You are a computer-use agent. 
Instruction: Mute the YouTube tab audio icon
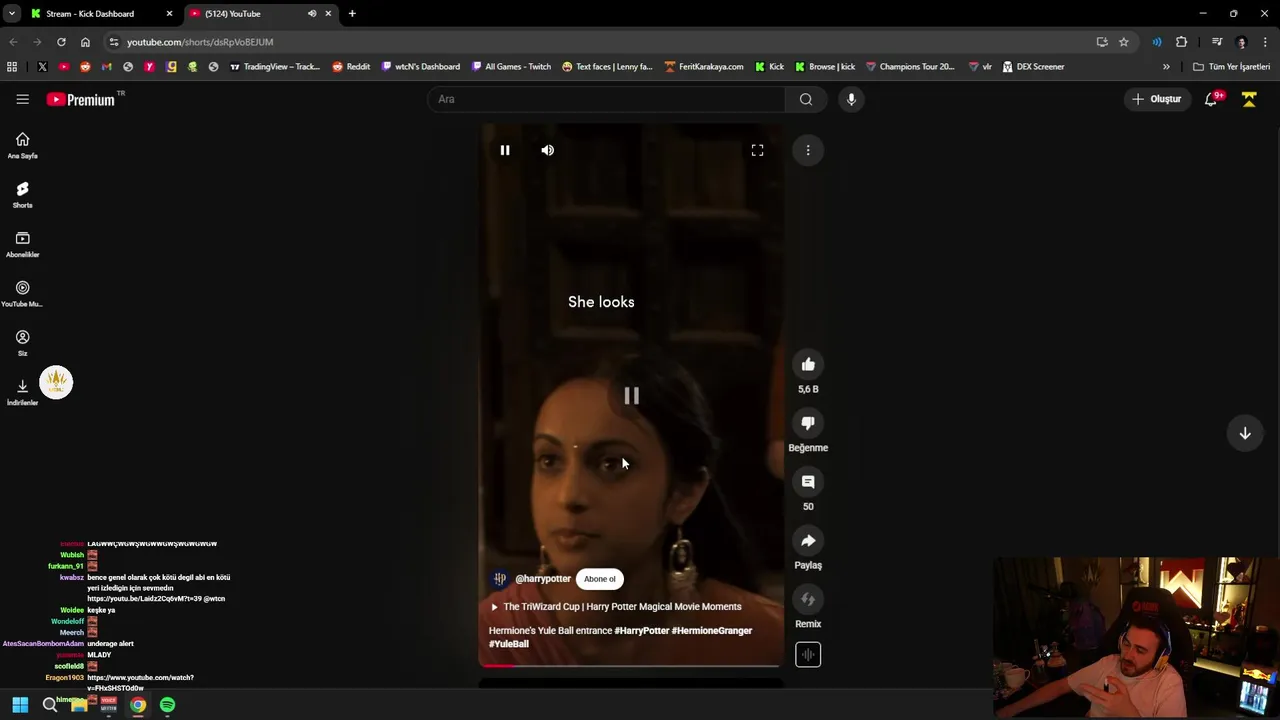pyautogui.click(x=312, y=14)
